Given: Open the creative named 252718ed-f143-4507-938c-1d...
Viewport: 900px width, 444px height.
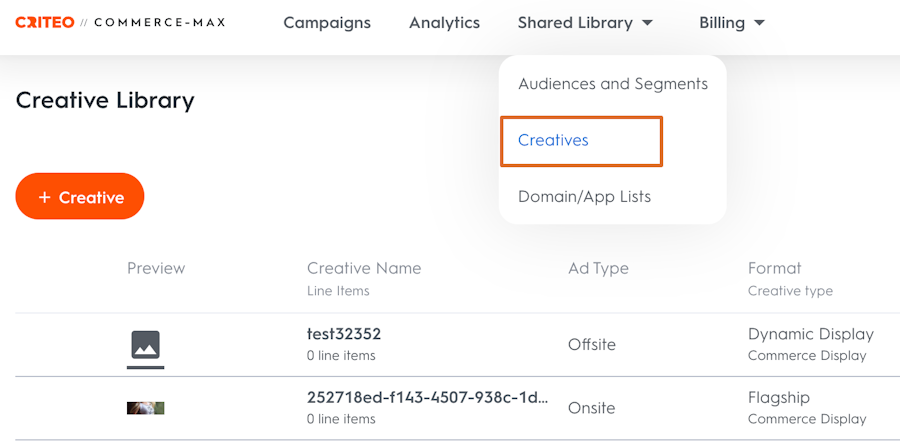Looking at the screenshot, I should [x=428, y=397].
